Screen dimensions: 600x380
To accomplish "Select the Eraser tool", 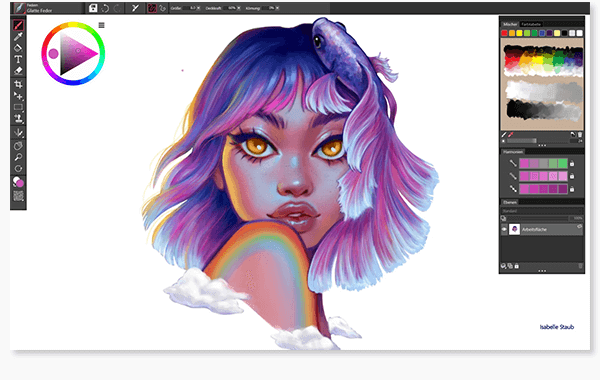I will click(x=18, y=70).
